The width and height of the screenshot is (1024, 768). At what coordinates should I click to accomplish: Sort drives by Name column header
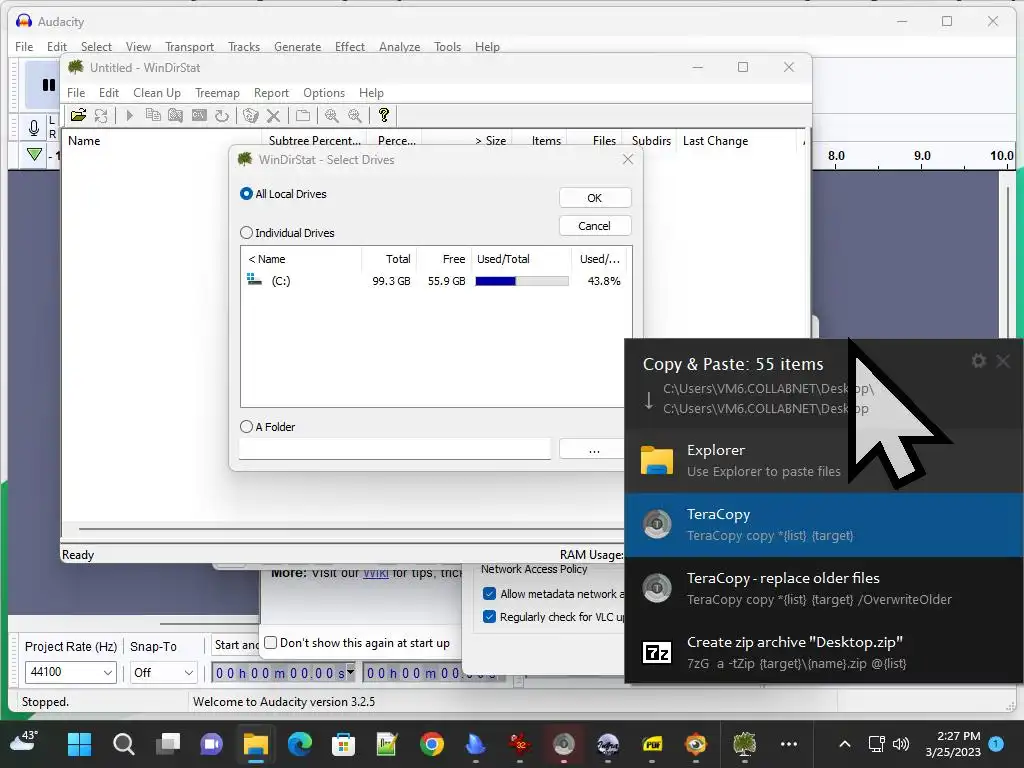(x=300, y=259)
